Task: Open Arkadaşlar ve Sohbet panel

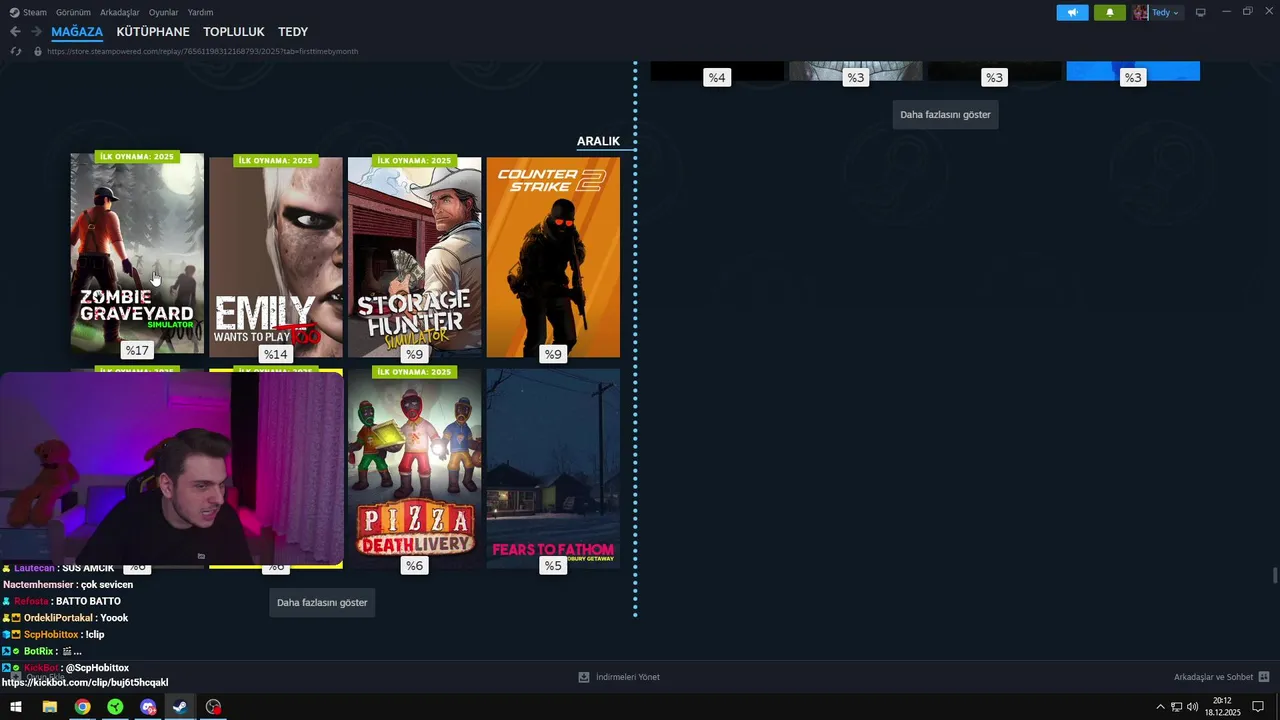Action: [x=1221, y=677]
